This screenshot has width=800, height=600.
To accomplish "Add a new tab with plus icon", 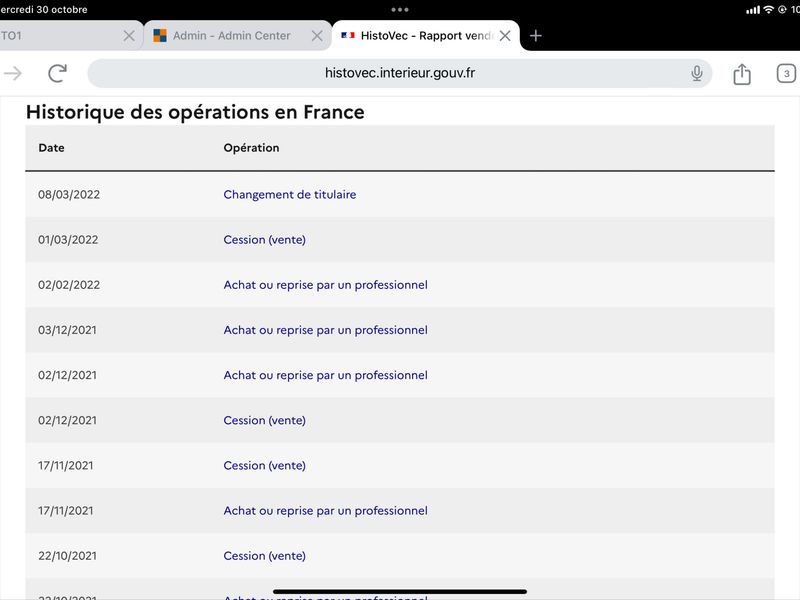I will (535, 36).
